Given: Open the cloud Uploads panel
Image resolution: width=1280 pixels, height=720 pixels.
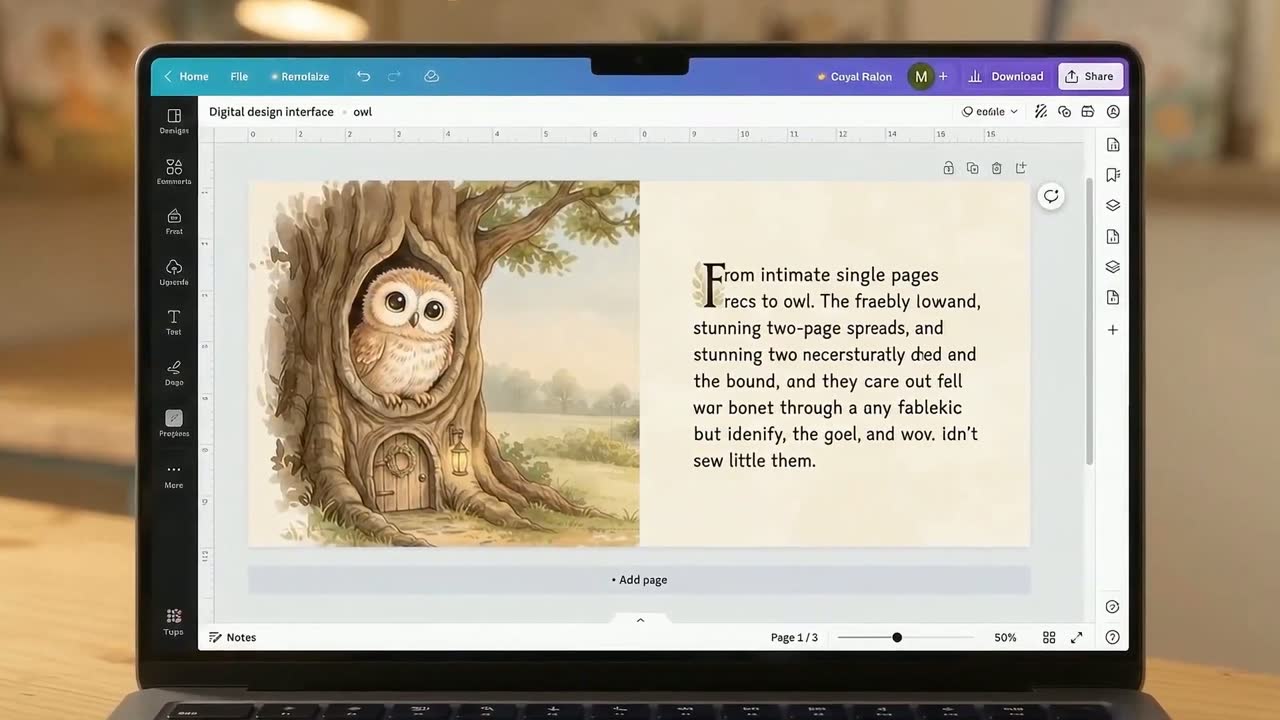Looking at the screenshot, I should (174, 272).
